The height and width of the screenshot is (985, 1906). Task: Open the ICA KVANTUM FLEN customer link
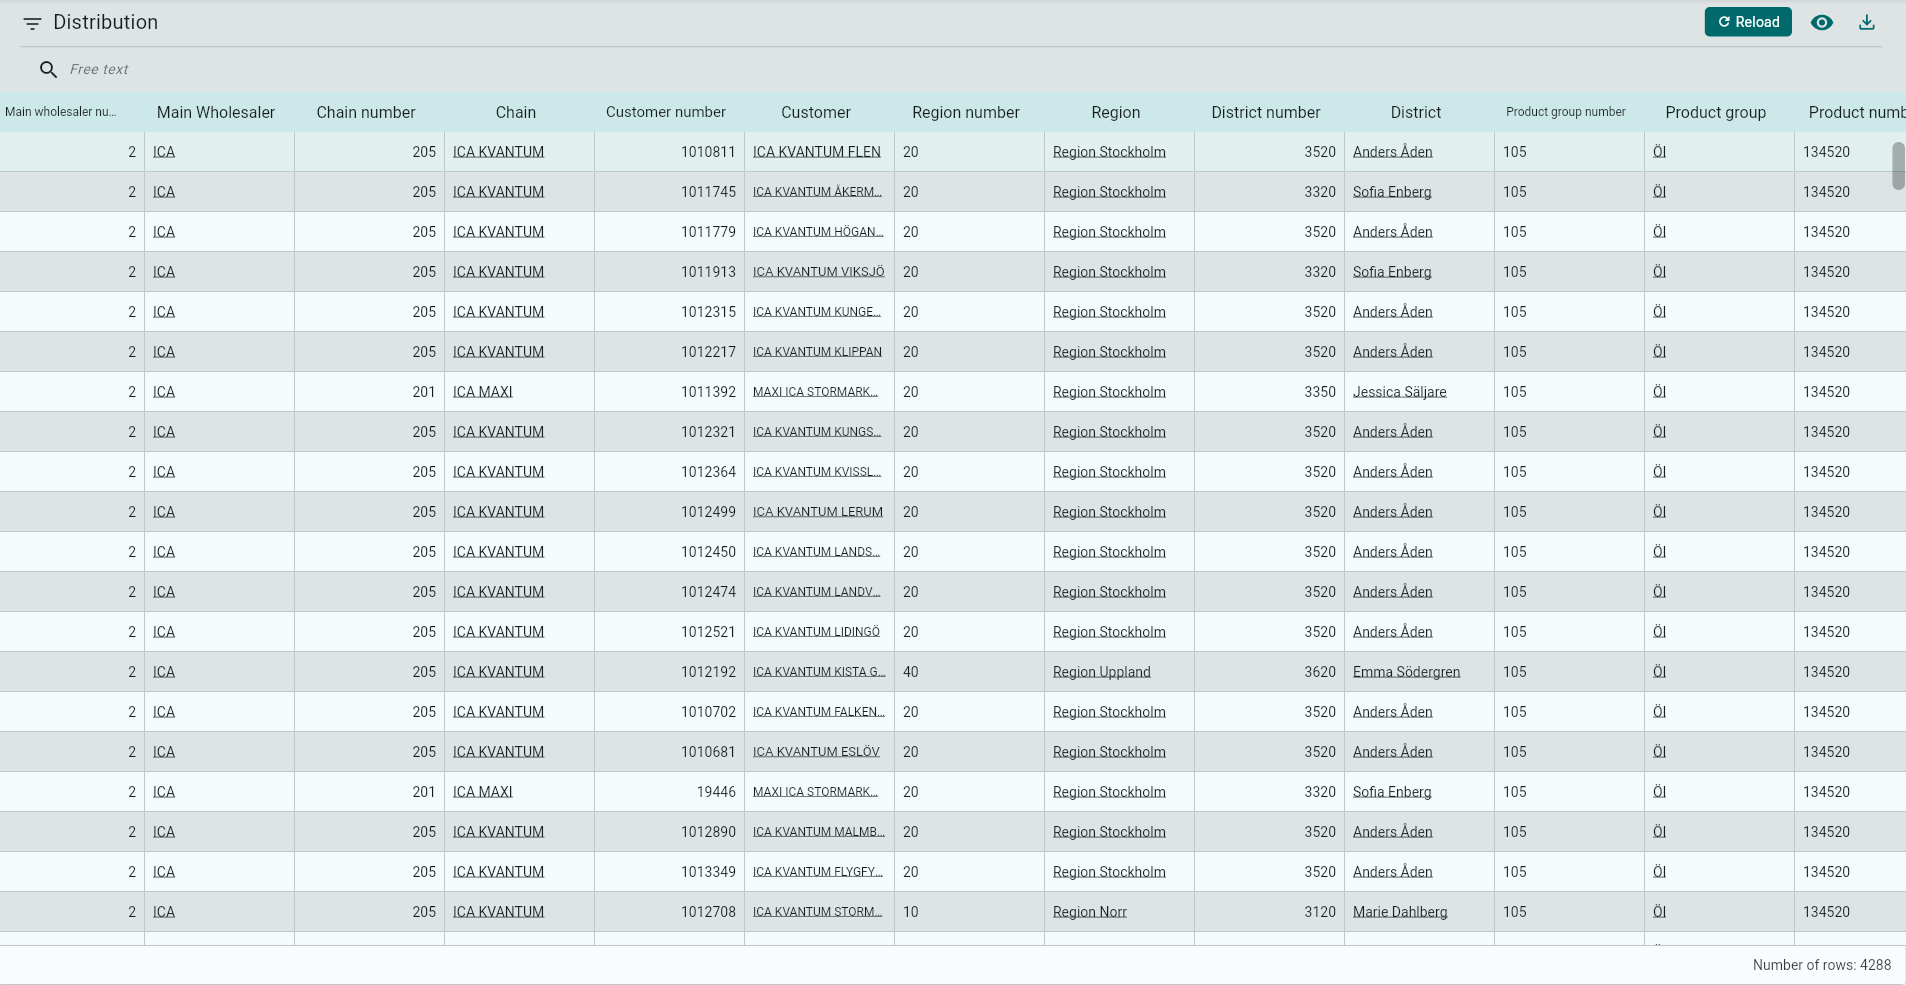[817, 152]
